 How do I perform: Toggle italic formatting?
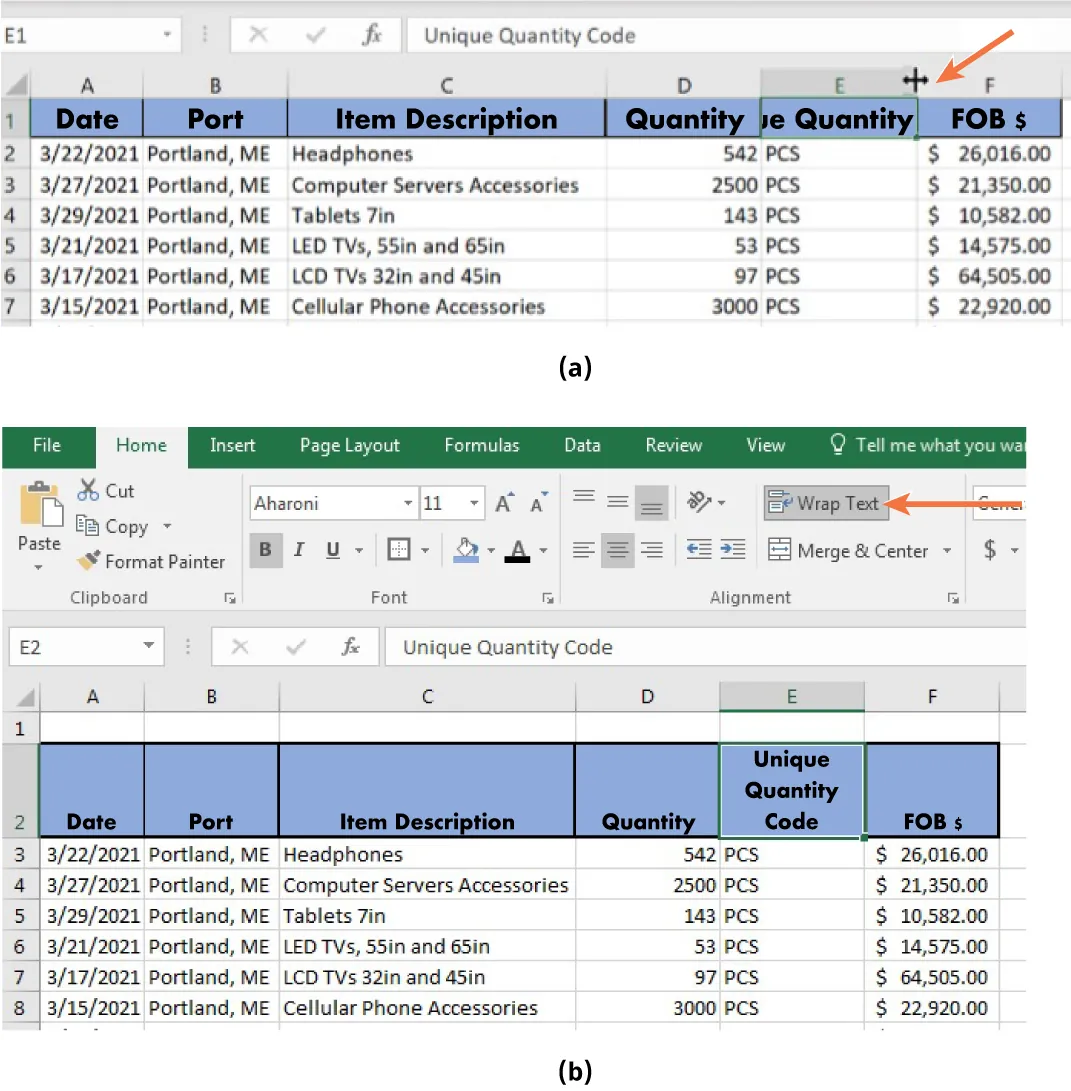pos(298,550)
